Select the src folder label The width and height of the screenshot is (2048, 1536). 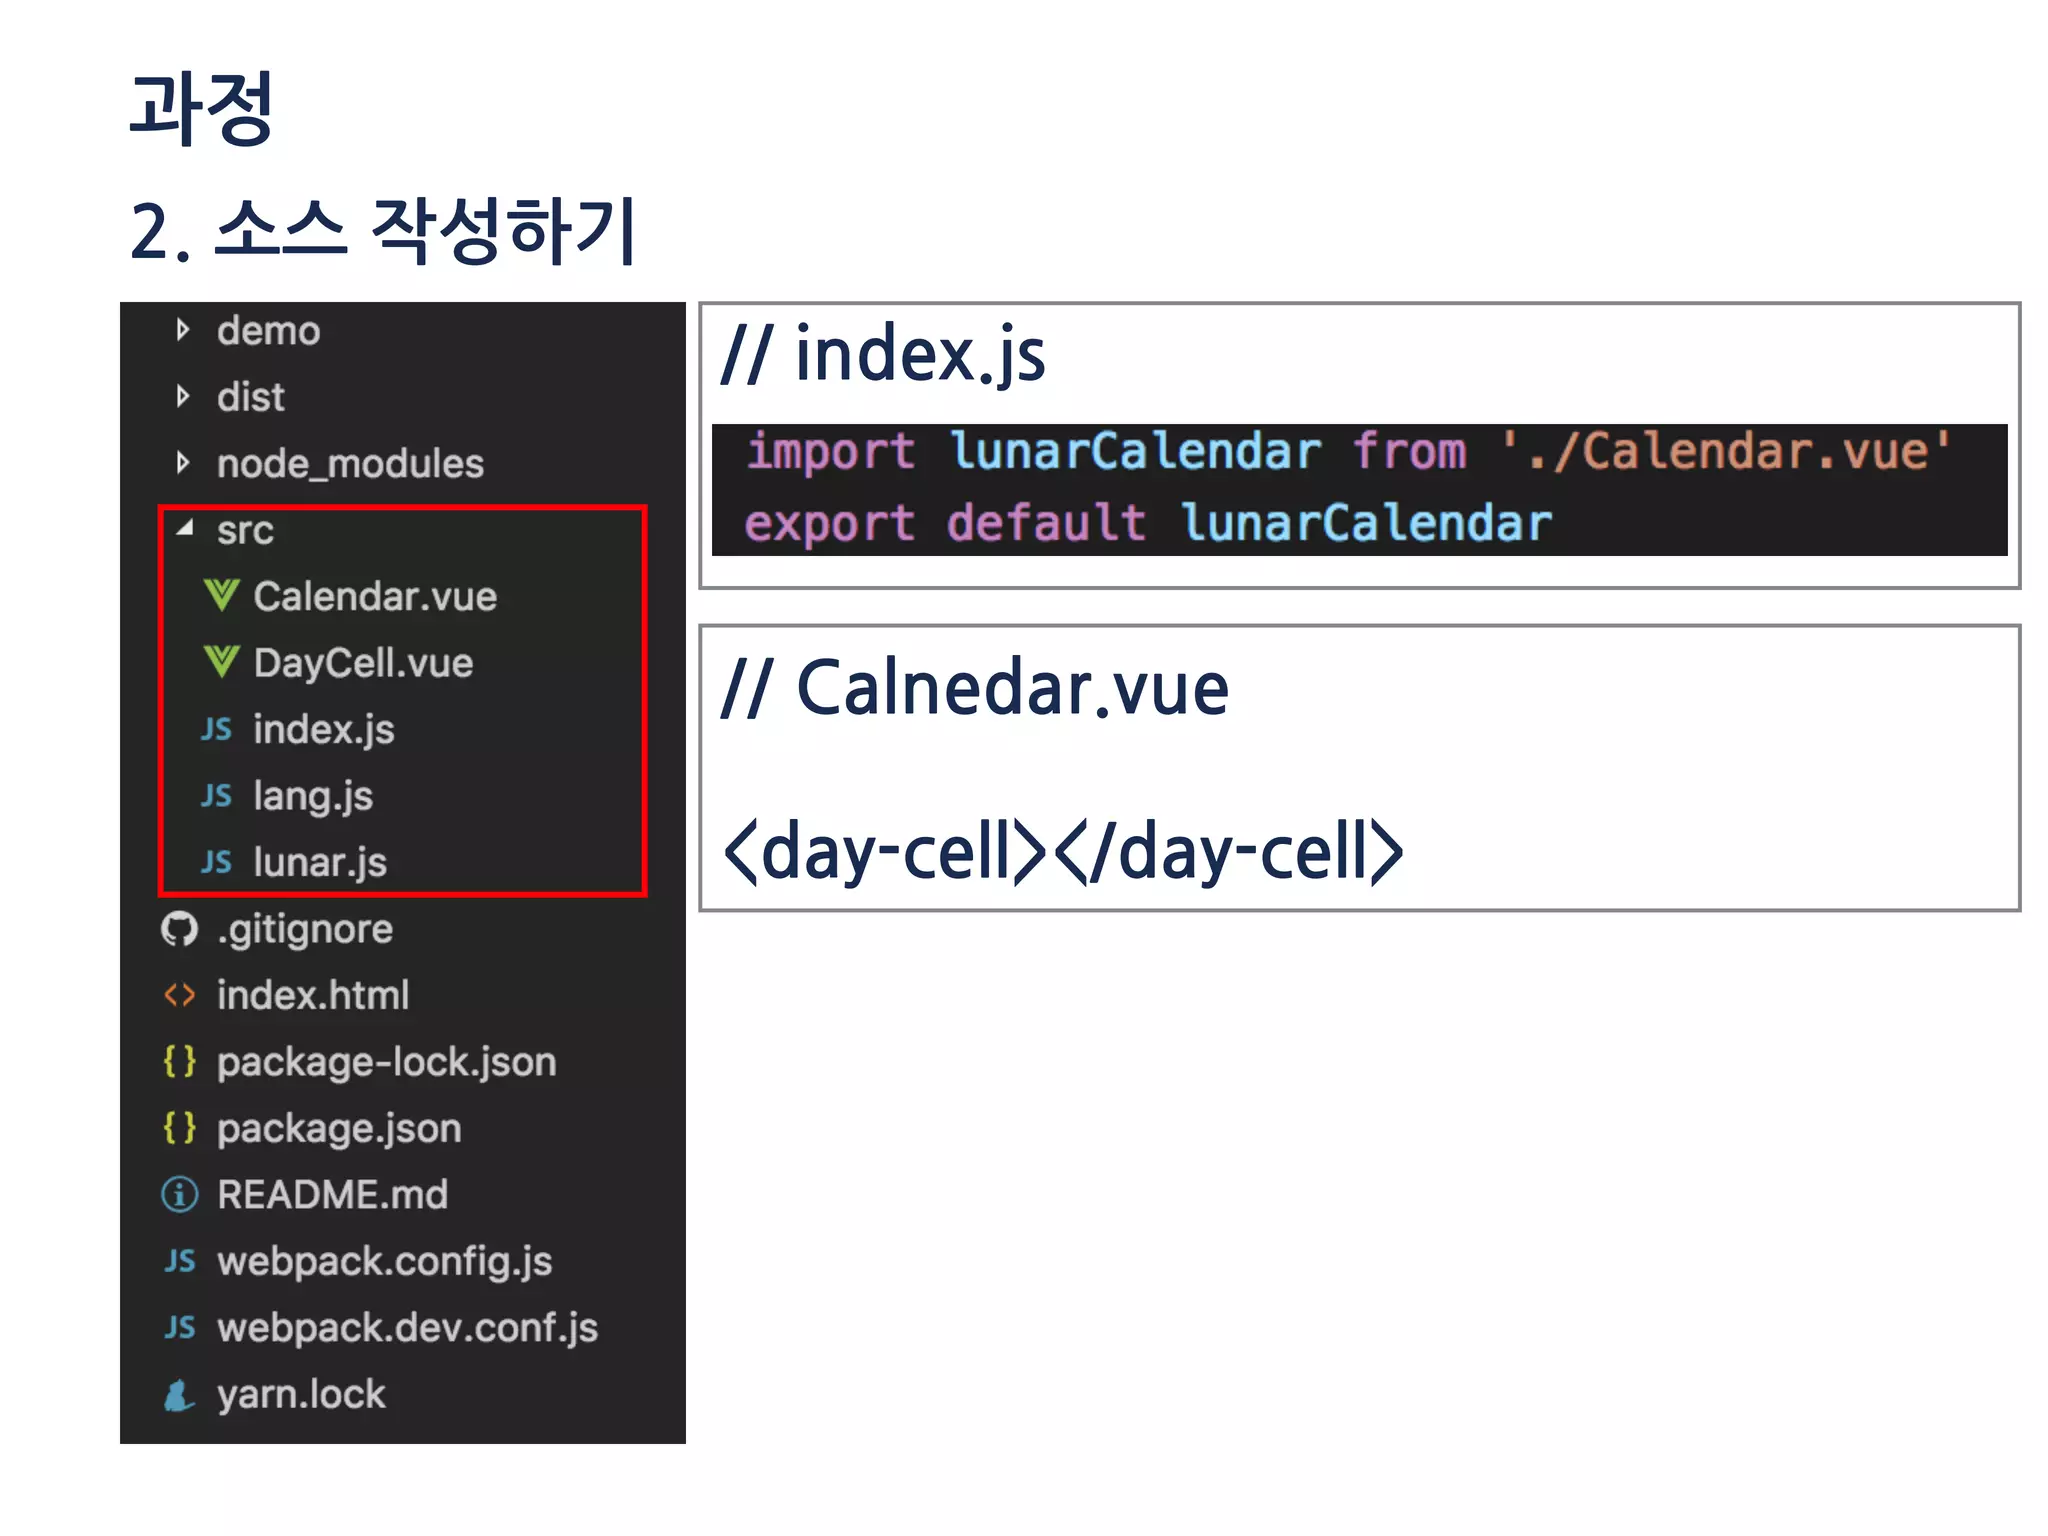point(245,530)
